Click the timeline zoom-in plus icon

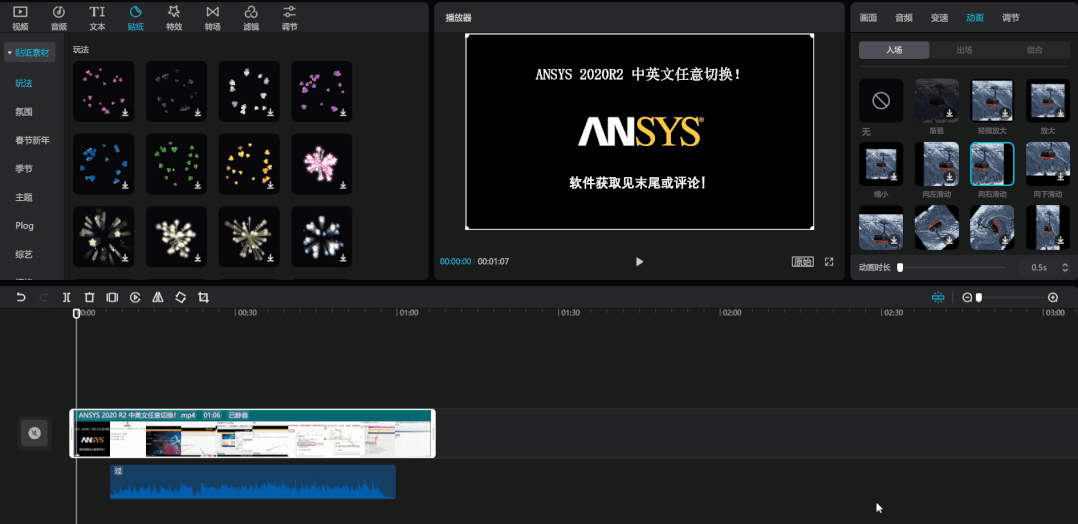pos(1052,297)
